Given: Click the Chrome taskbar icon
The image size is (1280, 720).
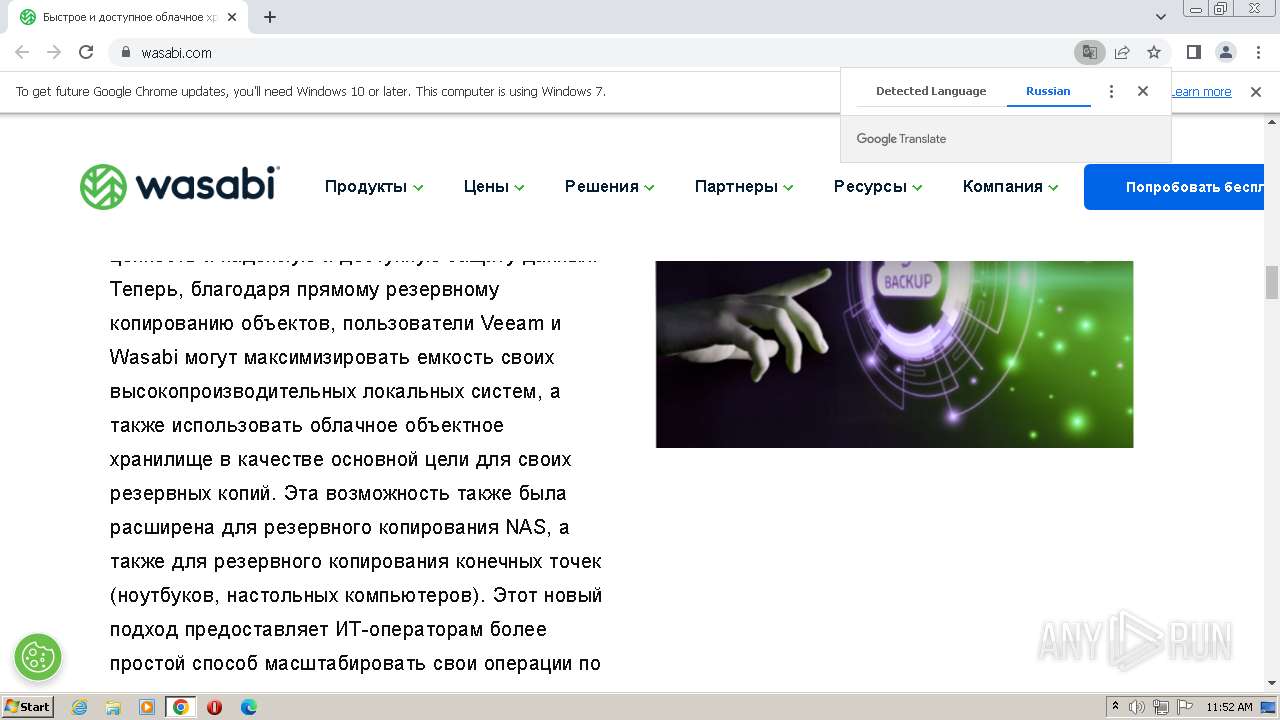Looking at the screenshot, I should (x=181, y=707).
